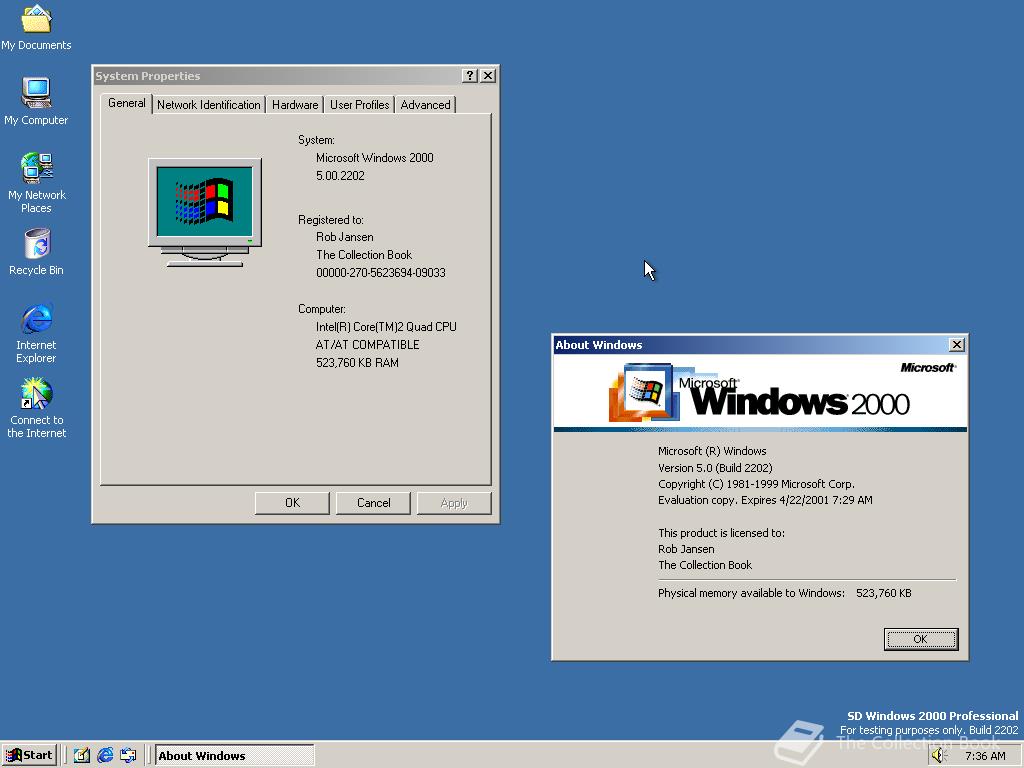Screen dimensions: 1024x768
Task: Open the My Documents desktop icon
Action: tap(36, 27)
